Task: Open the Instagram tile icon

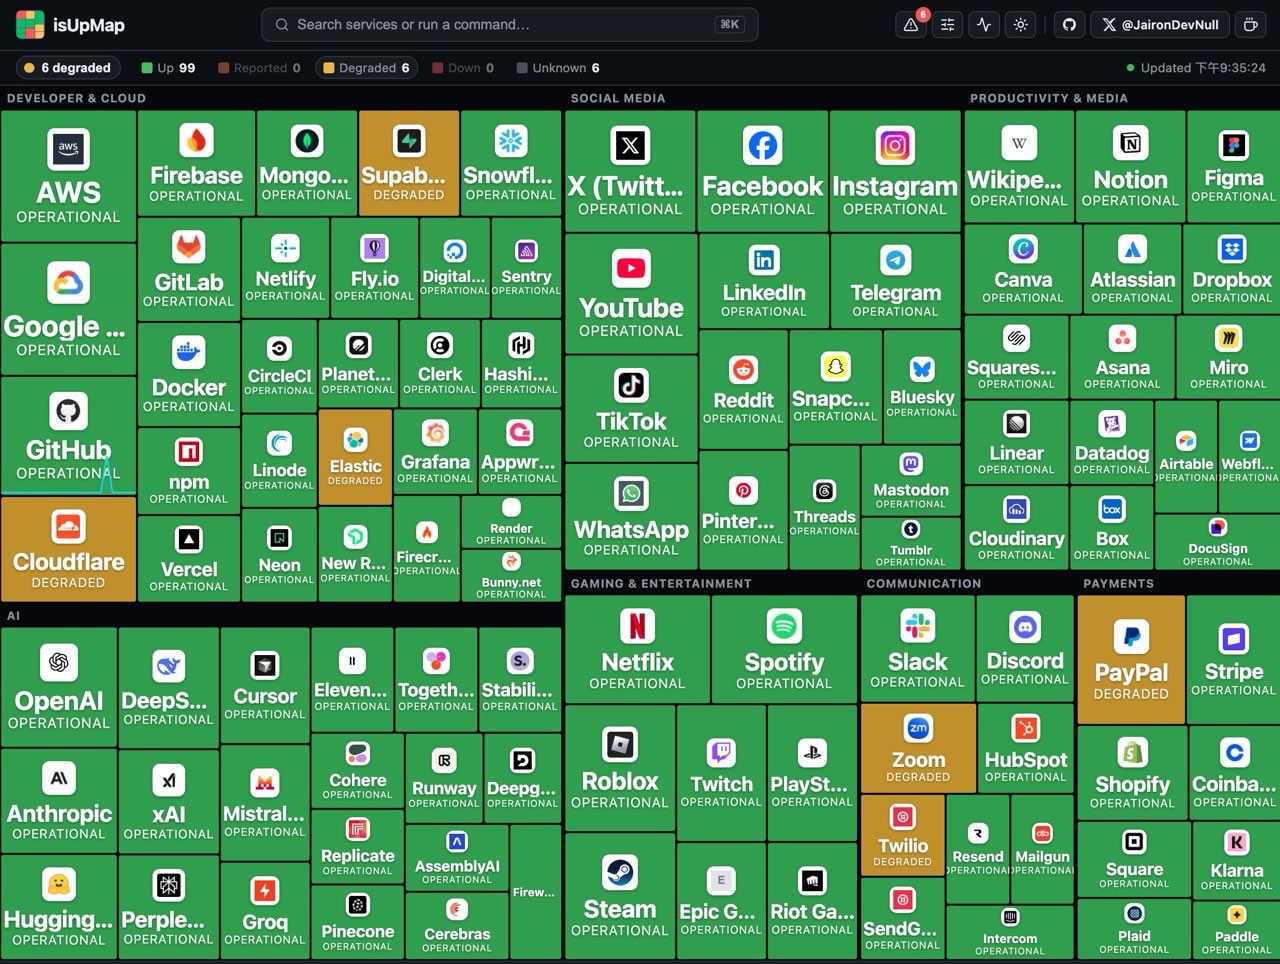Action: pyautogui.click(x=895, y=147)
